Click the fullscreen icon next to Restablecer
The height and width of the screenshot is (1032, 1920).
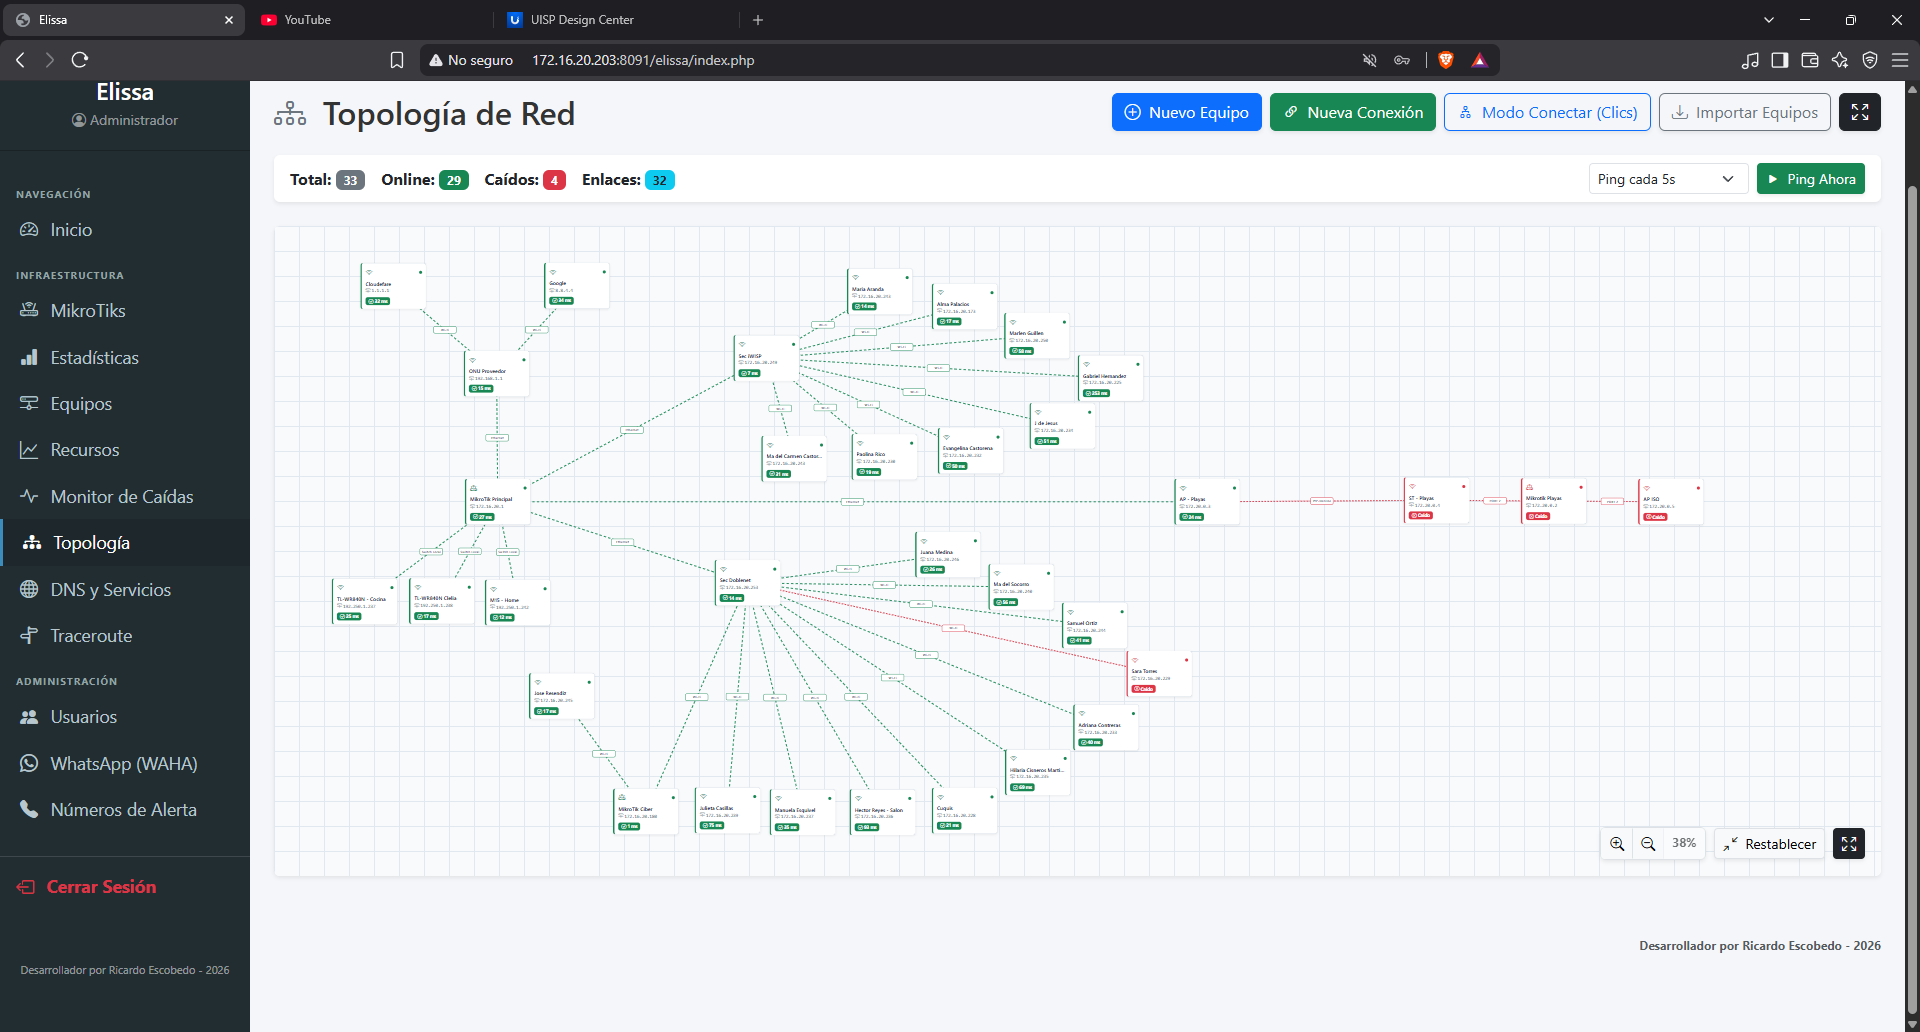pyautogui.click(x=1849, y=844)
